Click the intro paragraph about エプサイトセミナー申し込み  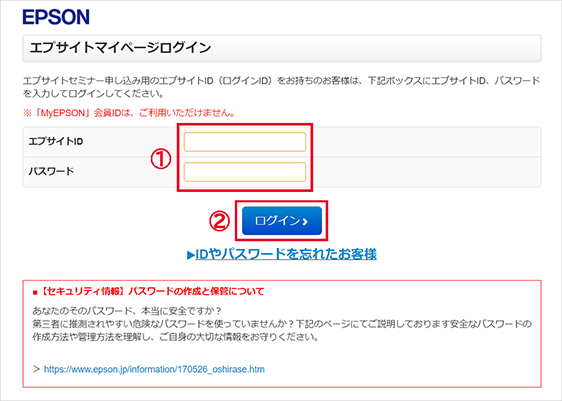[281, 87]
